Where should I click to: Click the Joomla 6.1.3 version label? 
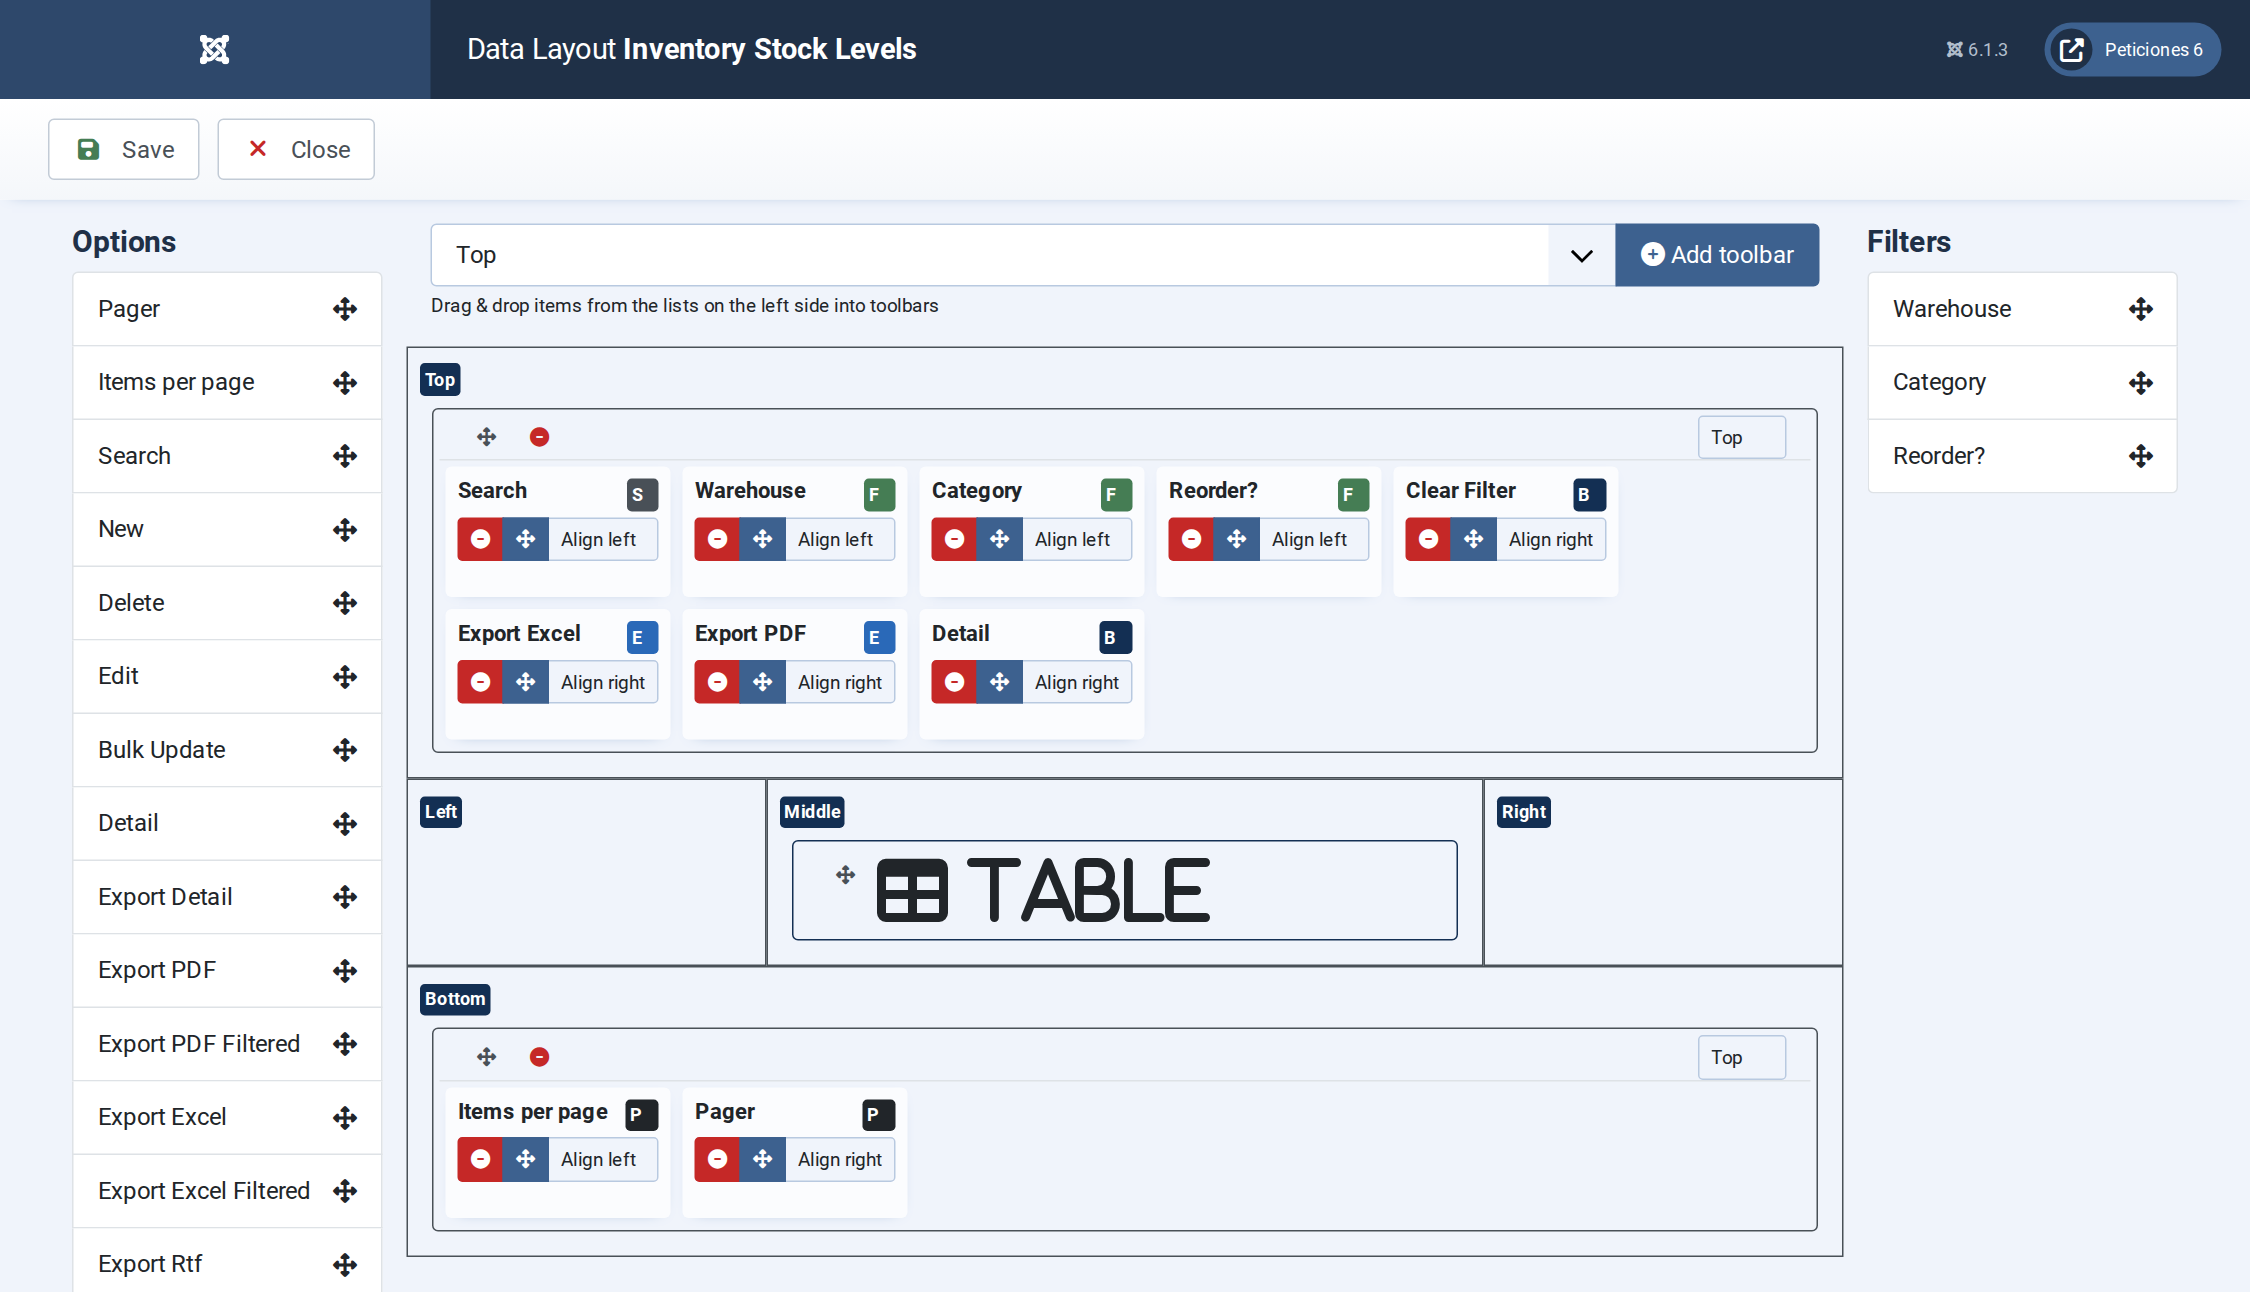[1977, 49]
